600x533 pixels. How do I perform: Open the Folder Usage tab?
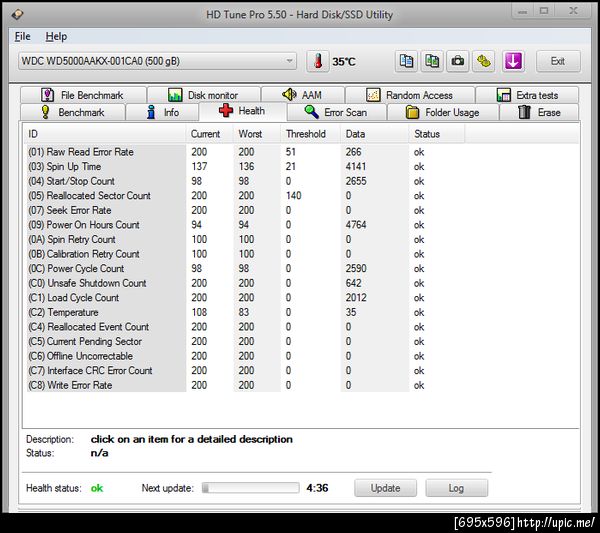coord(443,112)
